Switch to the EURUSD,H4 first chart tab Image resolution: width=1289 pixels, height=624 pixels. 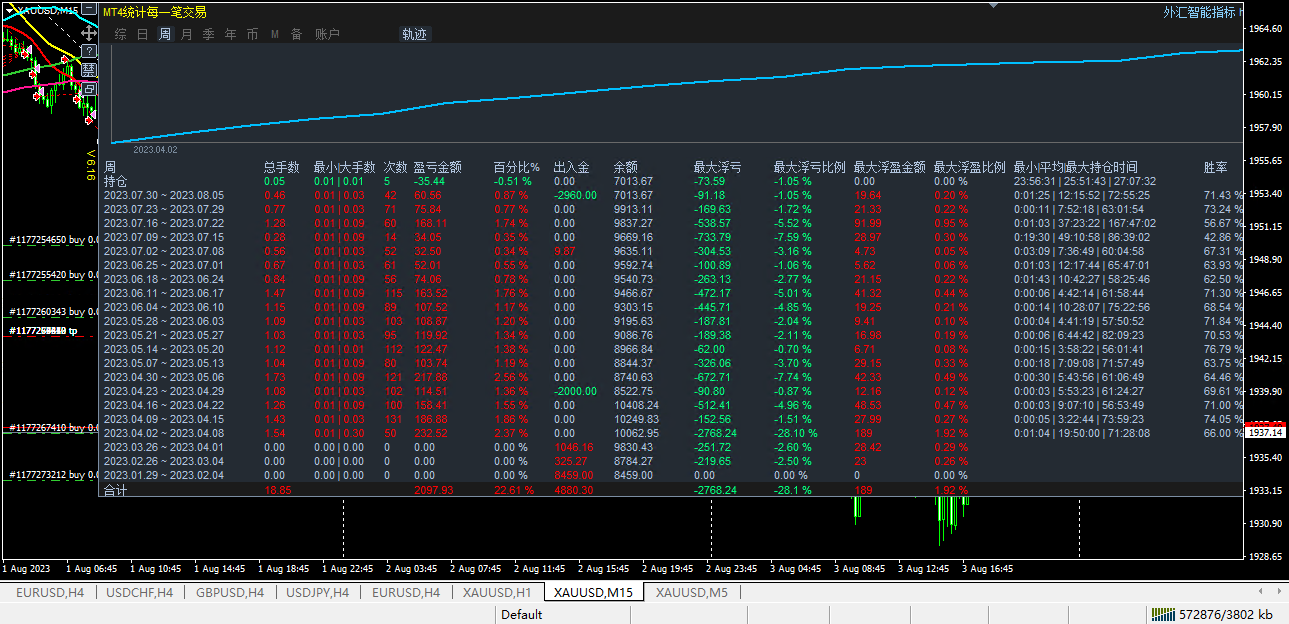pyautogui.click(x=49, y=593)
